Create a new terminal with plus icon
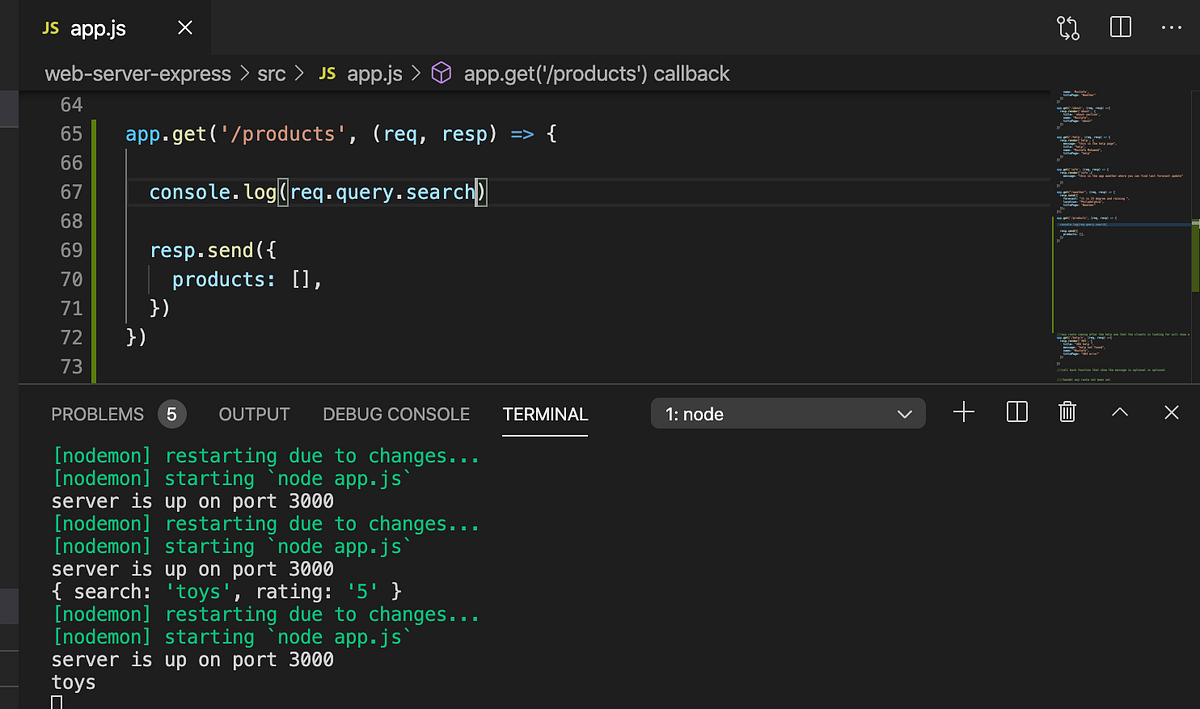Viewport: 1200px width, 709px height. coord(964,412)
